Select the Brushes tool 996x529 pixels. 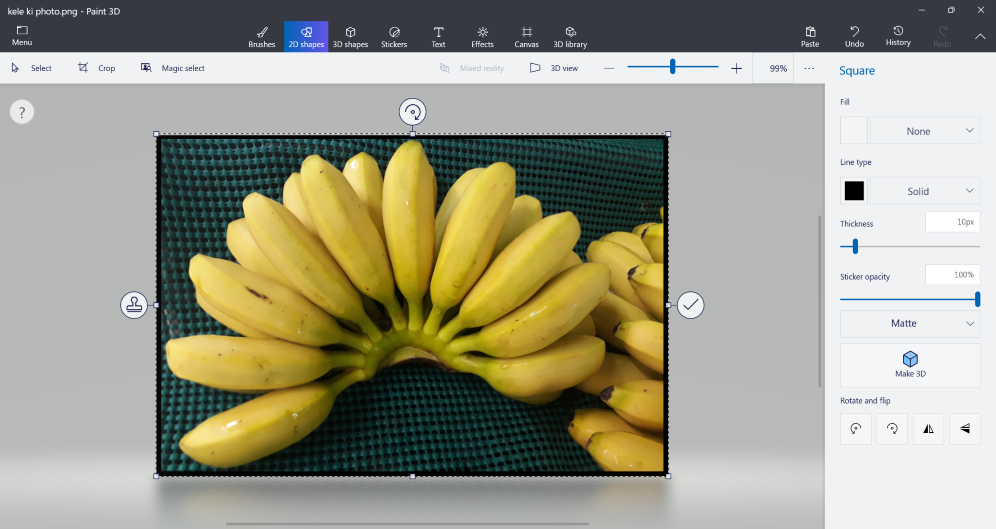pos(262,37)
